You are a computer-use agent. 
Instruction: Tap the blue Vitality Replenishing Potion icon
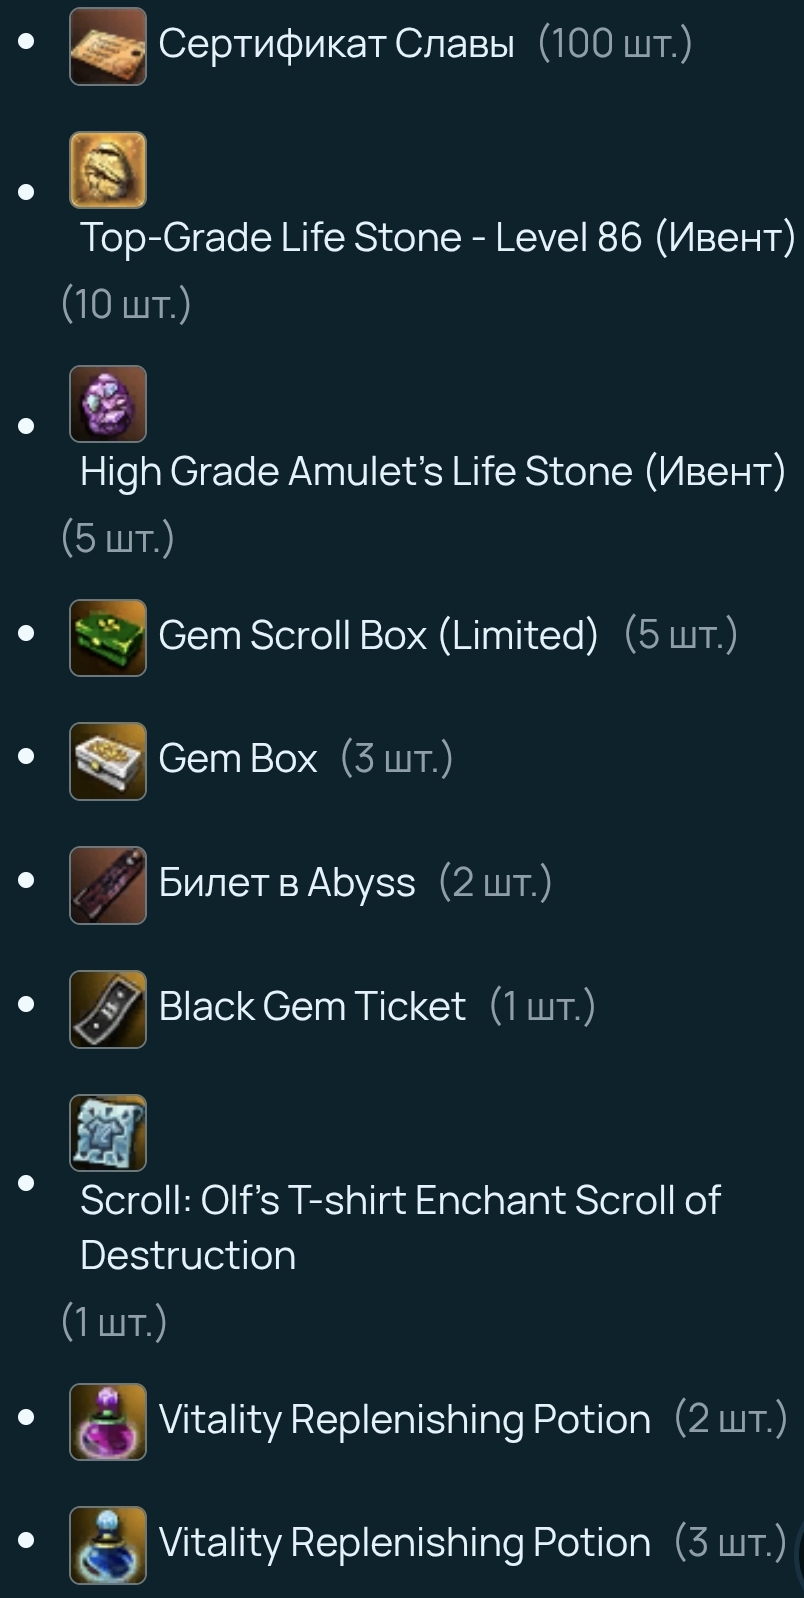coord(108,1546)
